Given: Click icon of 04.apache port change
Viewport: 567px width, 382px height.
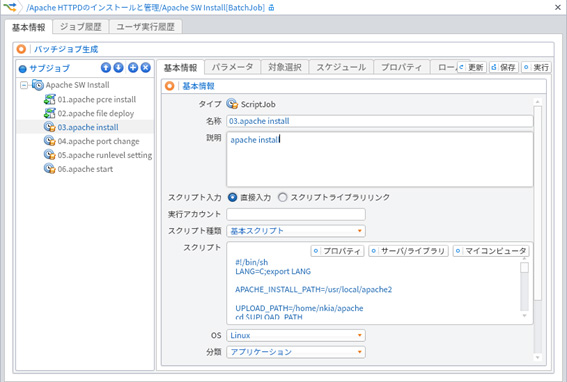Looking at the screenshot, I should click(x=50, y=141).
